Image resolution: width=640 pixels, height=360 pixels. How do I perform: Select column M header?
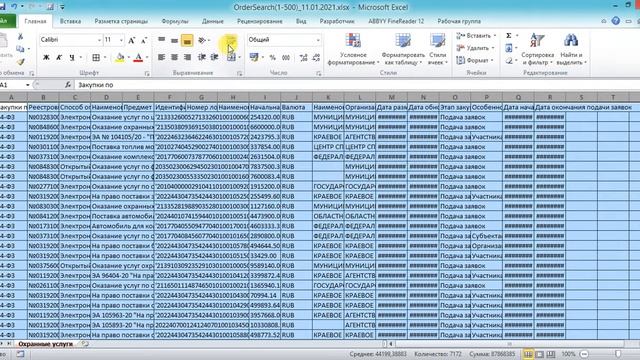(391, 97)
